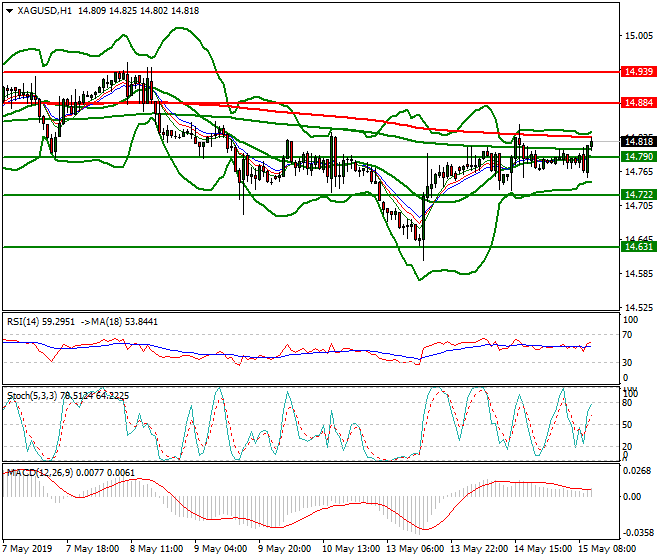This screenshot has width=660, height=560.
Task: Click the 15.005 price scale value
Action: [x=639, y=36]
